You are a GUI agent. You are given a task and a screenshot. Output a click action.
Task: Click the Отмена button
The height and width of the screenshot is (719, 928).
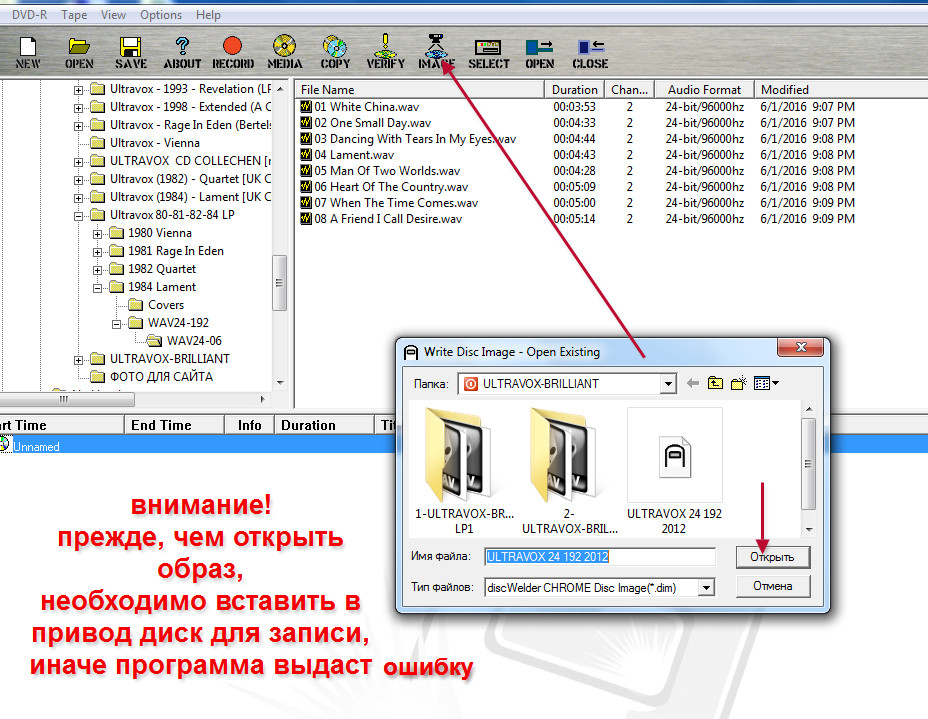coord(772,586)
